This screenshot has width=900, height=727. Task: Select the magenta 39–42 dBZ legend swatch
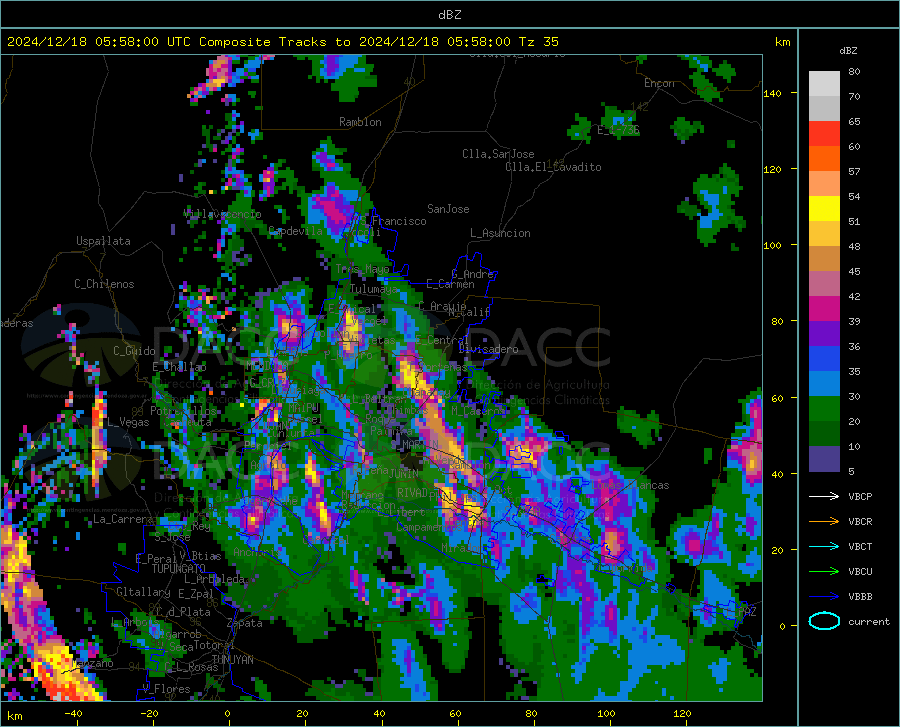824,309
